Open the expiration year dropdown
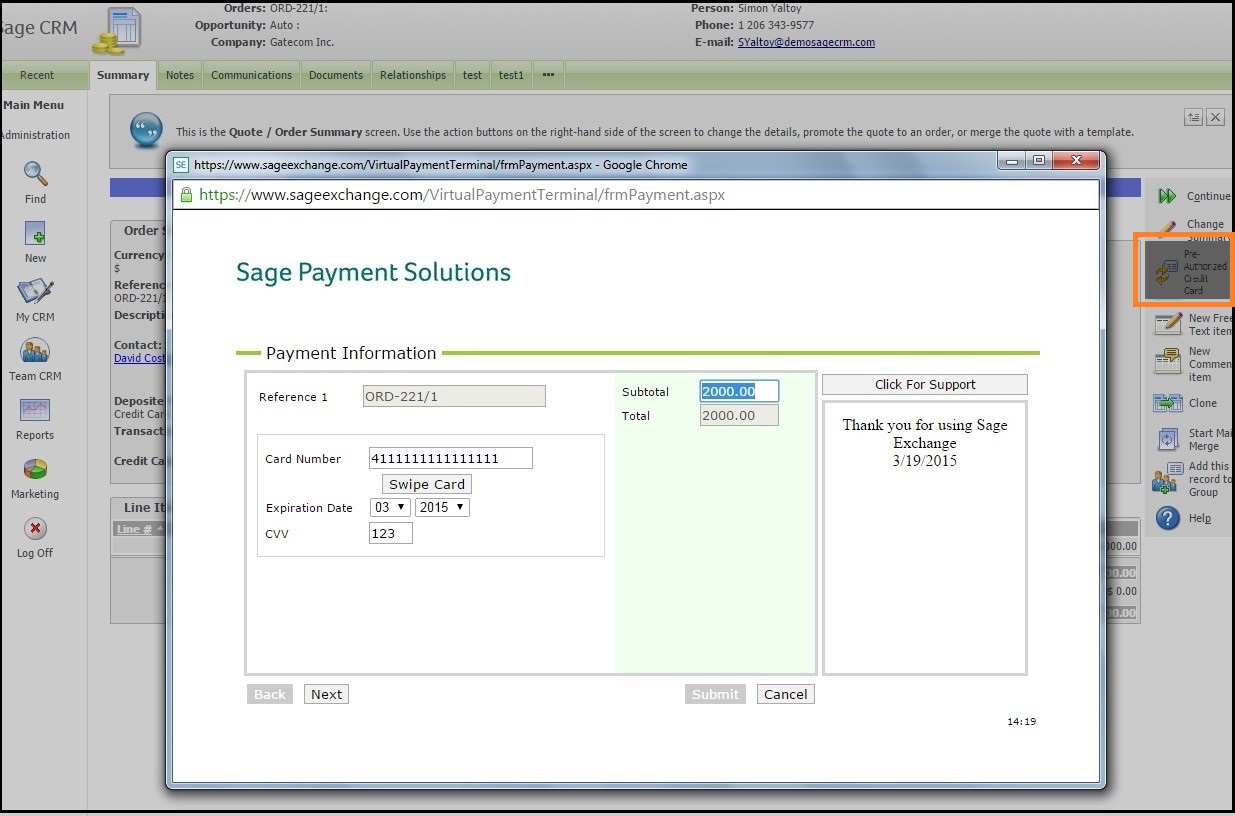The height and width of the screenshot is (816, 1235). tap(442, 507)
